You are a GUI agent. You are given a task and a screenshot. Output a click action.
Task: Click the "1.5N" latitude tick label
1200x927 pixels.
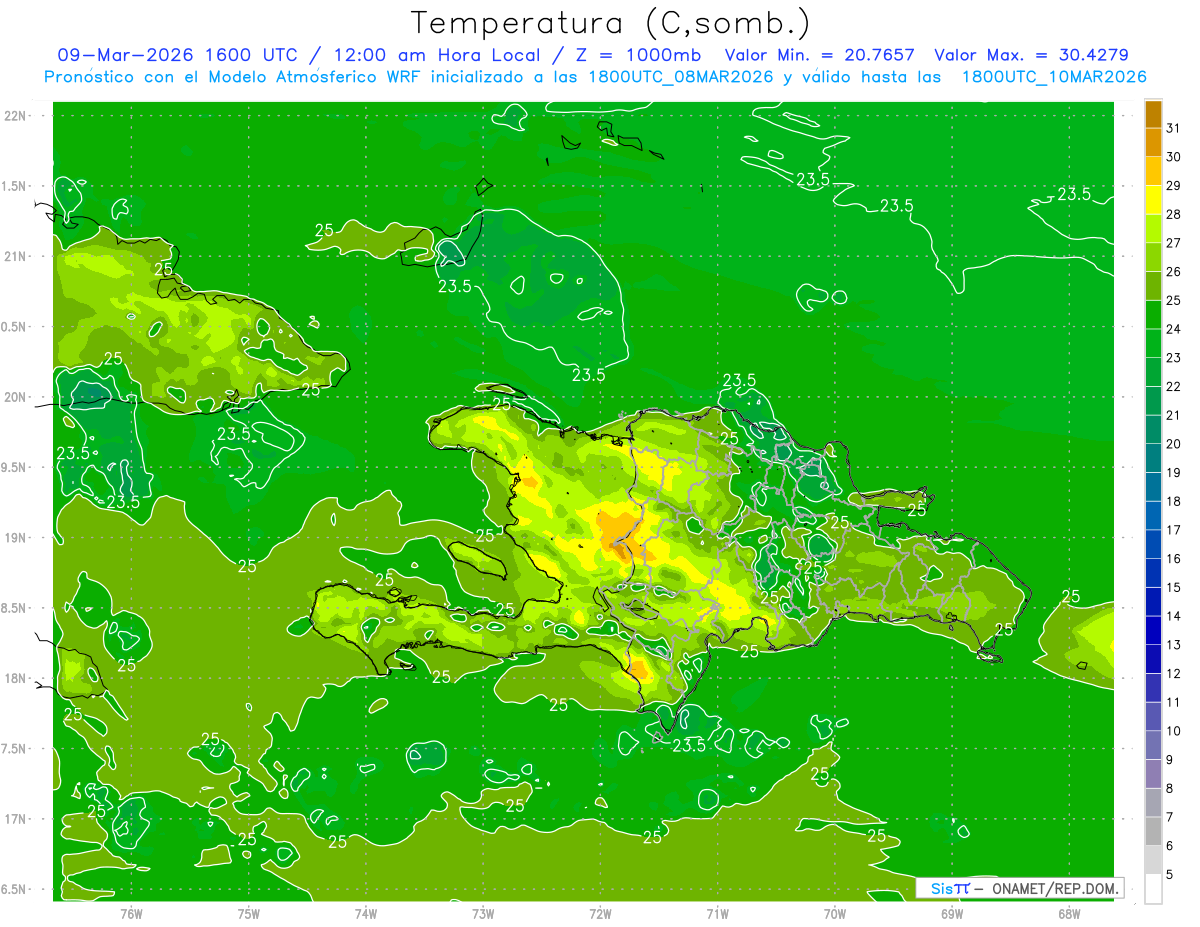14,186
